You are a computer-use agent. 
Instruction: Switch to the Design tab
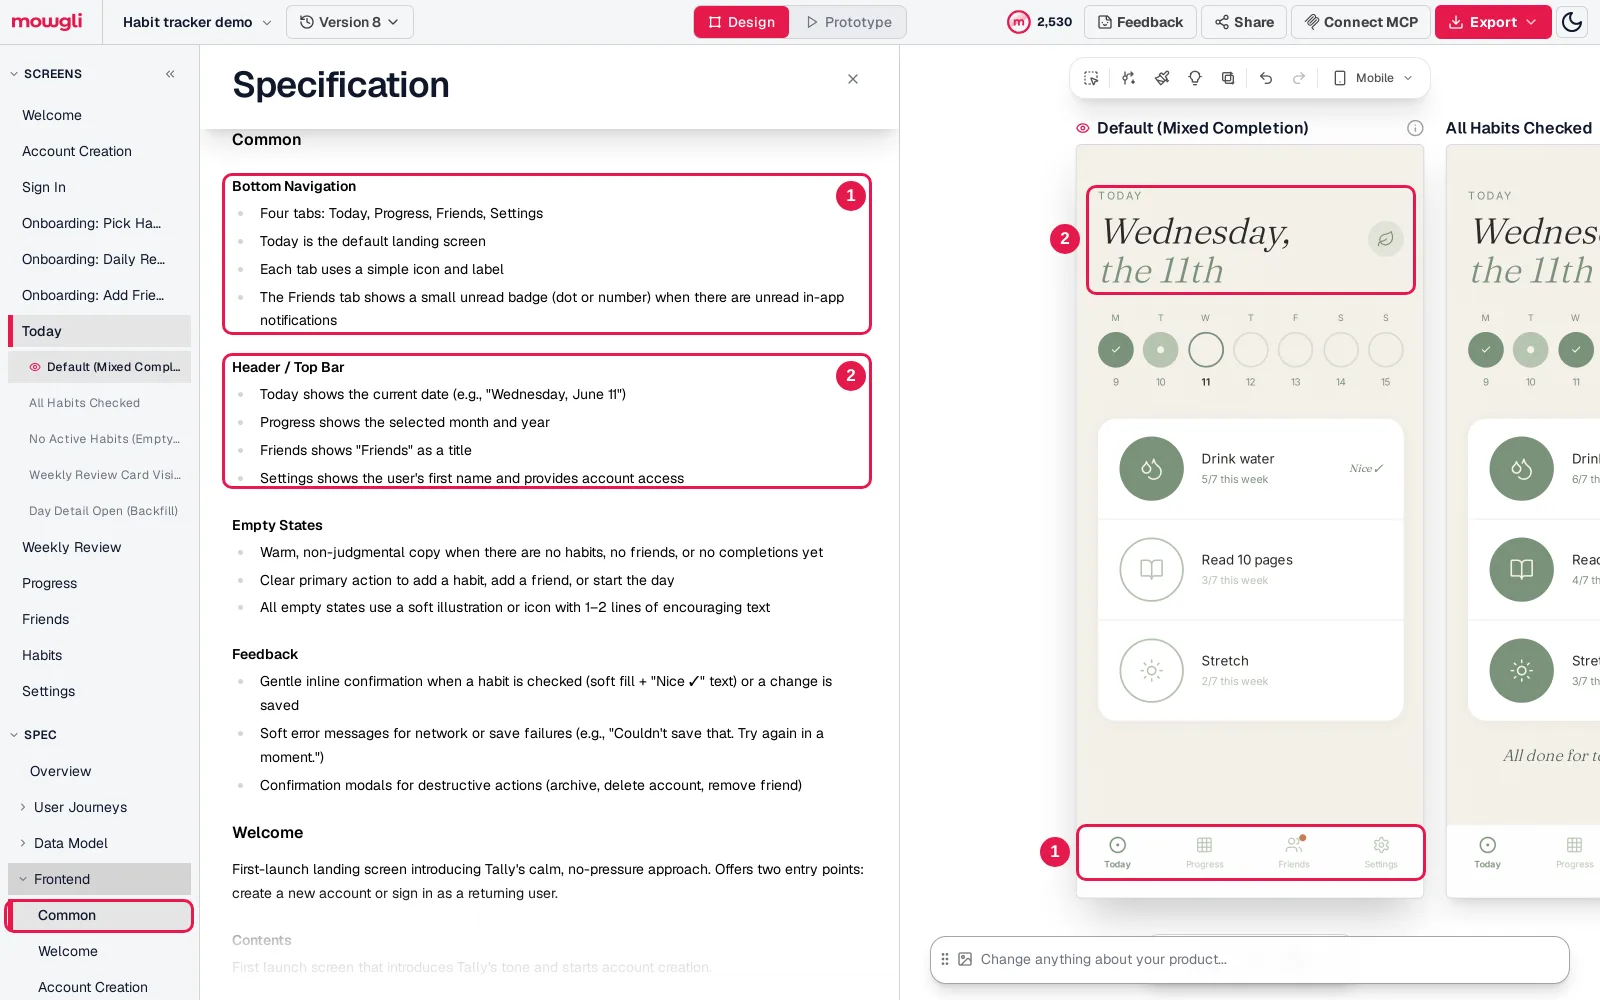[742, 22]
